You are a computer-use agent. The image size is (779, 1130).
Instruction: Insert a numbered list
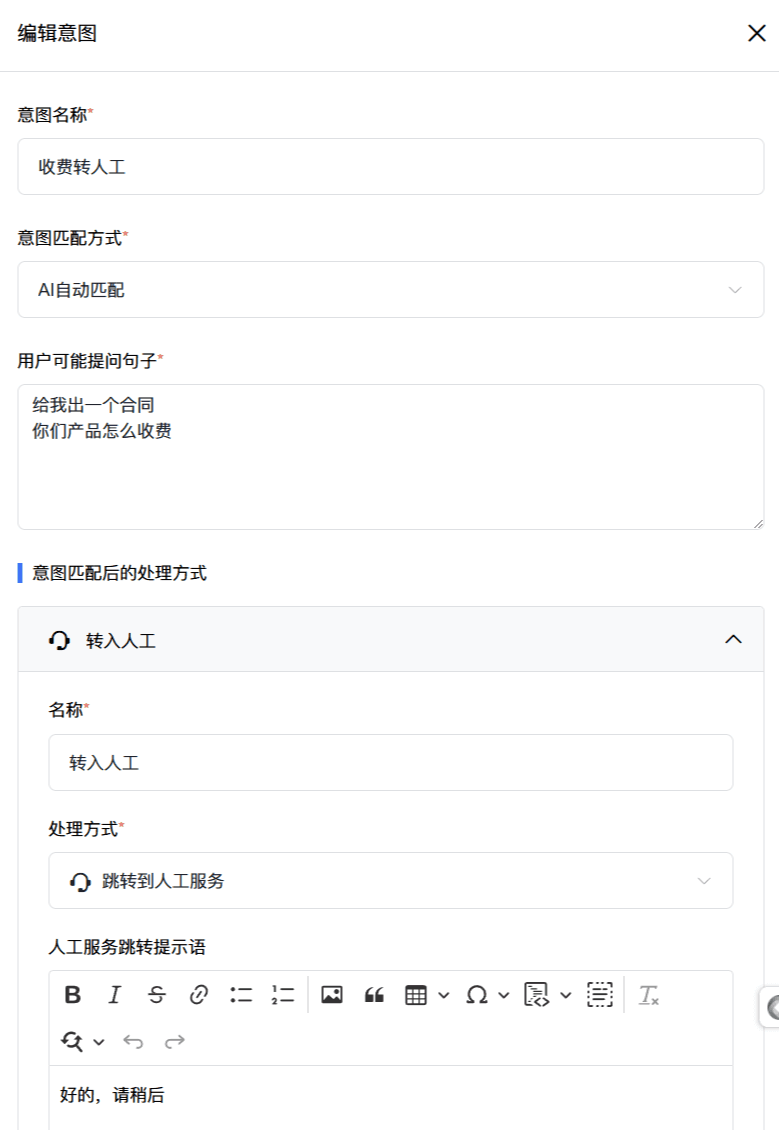click(282, 995)
